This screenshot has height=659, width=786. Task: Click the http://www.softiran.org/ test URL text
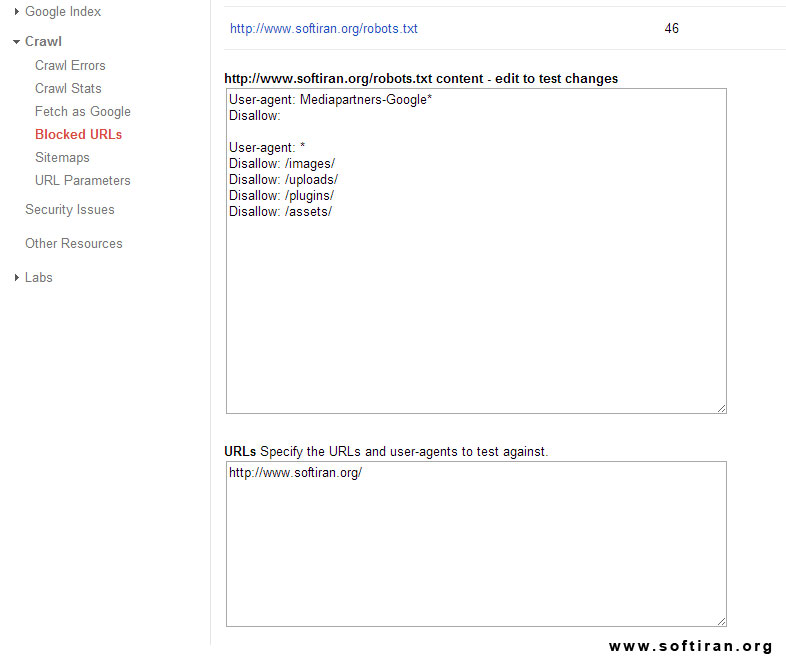click(x=295, y=473)
